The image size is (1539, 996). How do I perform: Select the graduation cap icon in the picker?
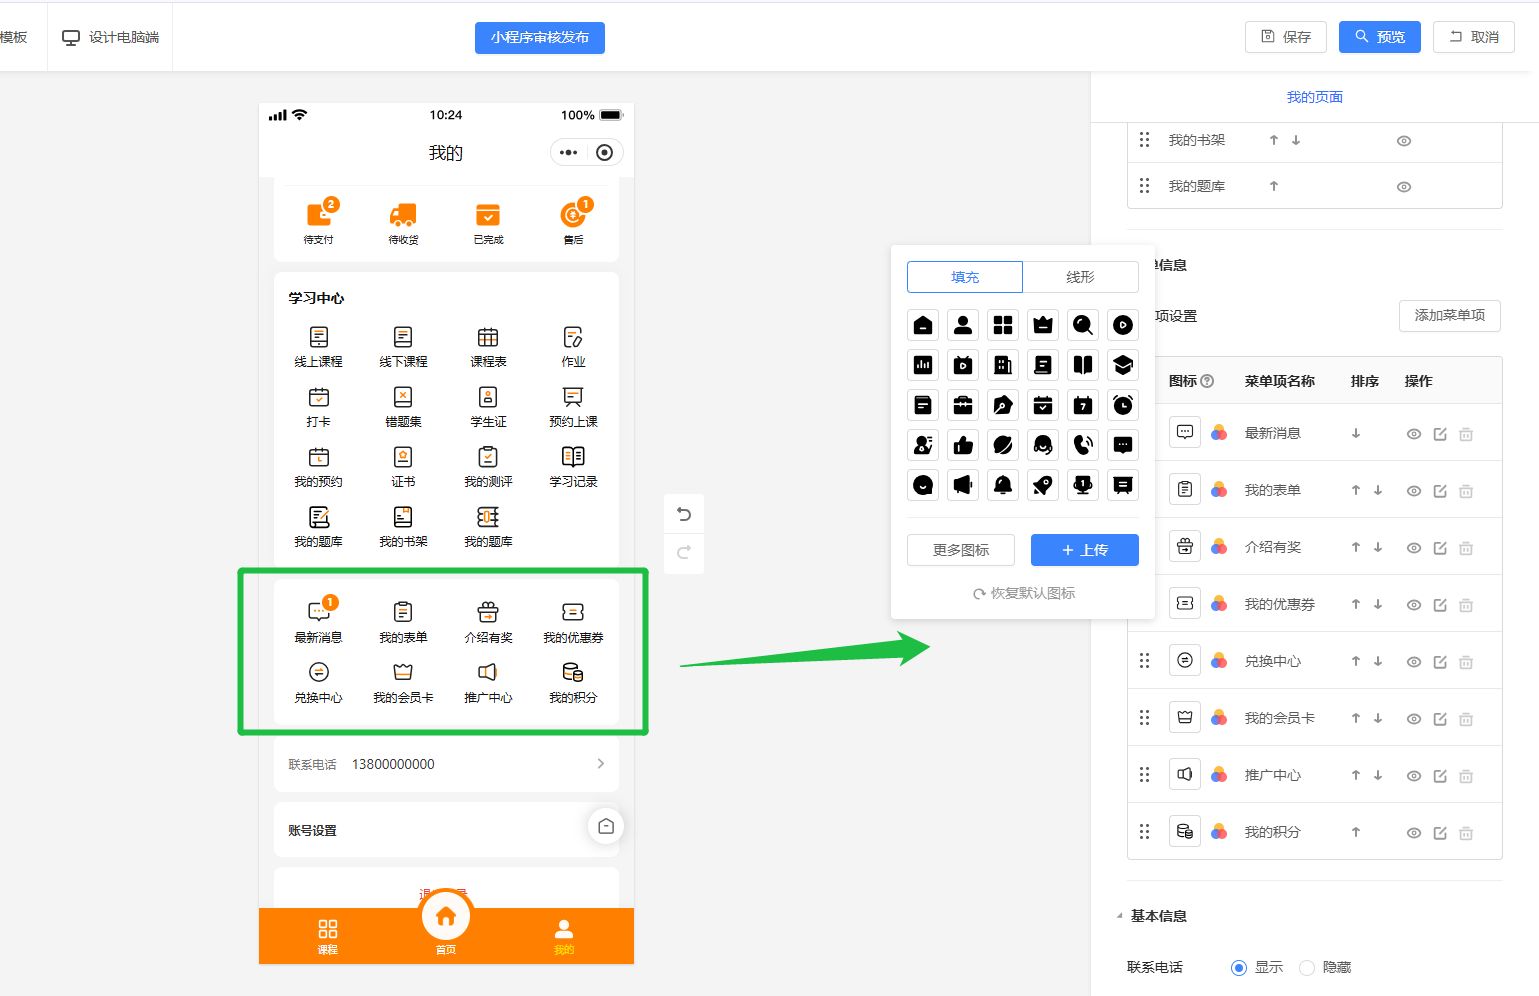click(x=1123, y=365)
